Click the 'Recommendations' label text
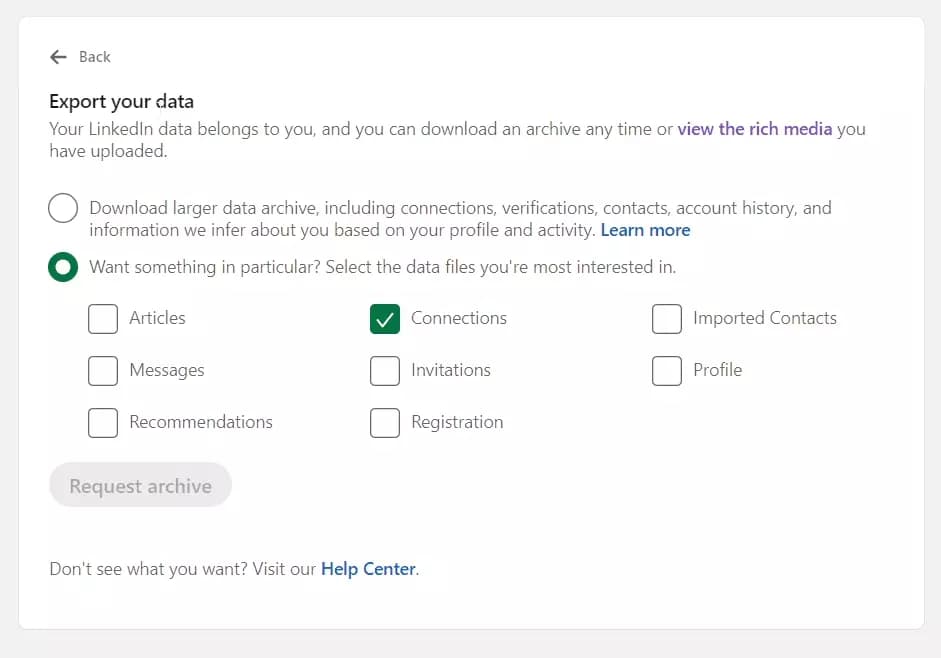Image resolution: width=941 pixels, height=658 pixels. [x=200, y=422]
